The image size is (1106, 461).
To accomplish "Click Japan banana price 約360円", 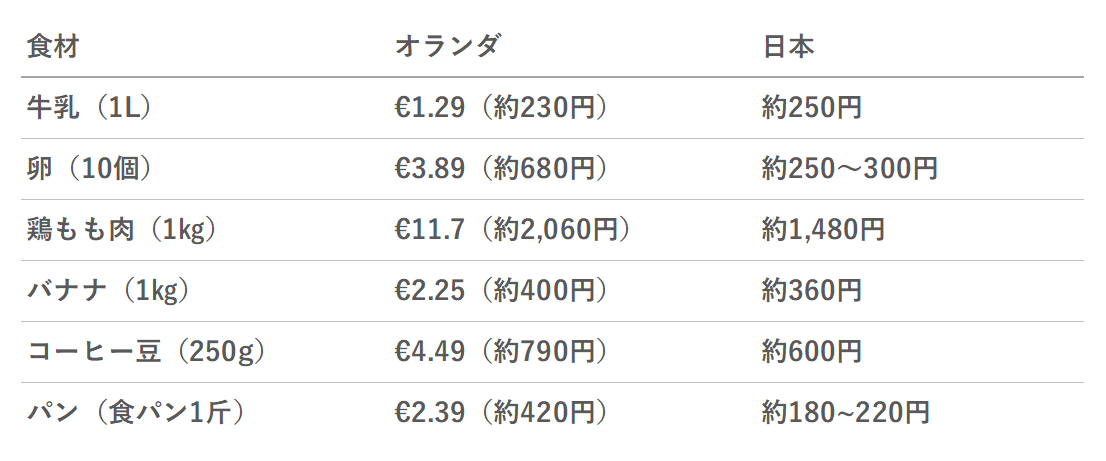I will 812,290.
